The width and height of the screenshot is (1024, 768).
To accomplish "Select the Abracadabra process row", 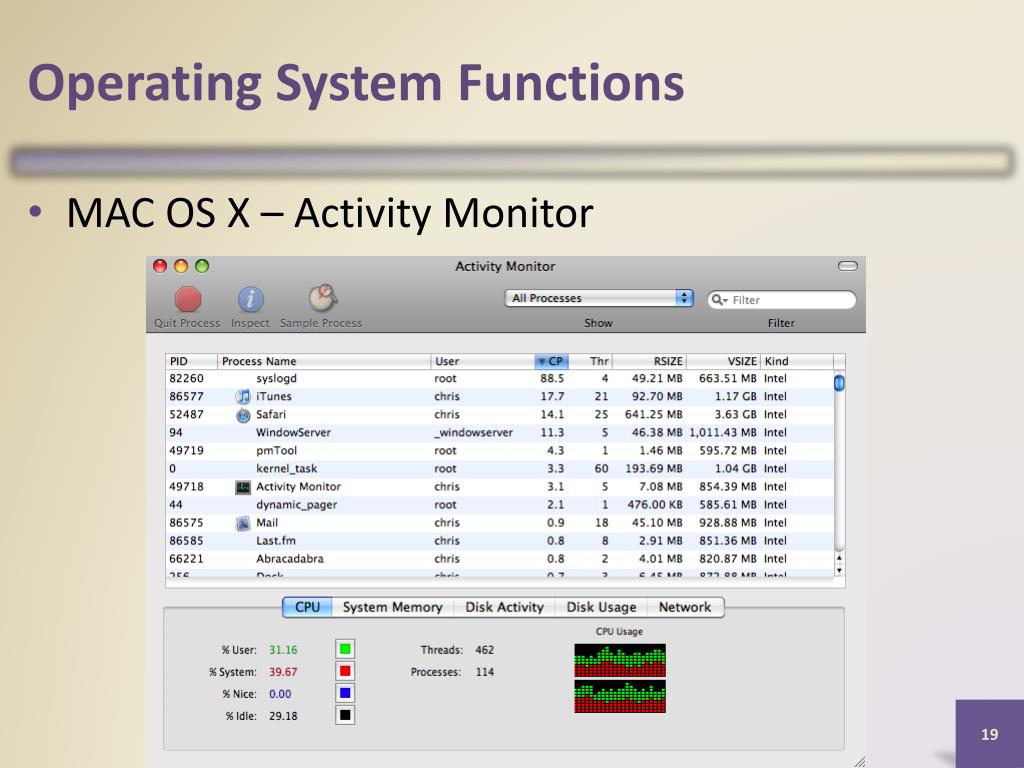I will coord(500,559).
